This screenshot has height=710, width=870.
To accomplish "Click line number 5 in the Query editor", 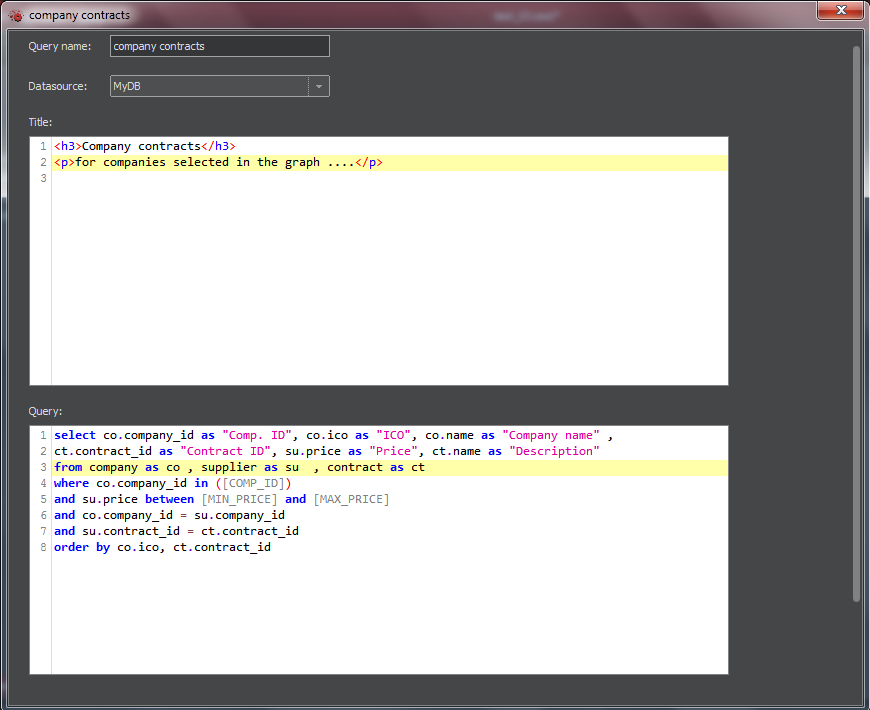I will 42,499.
